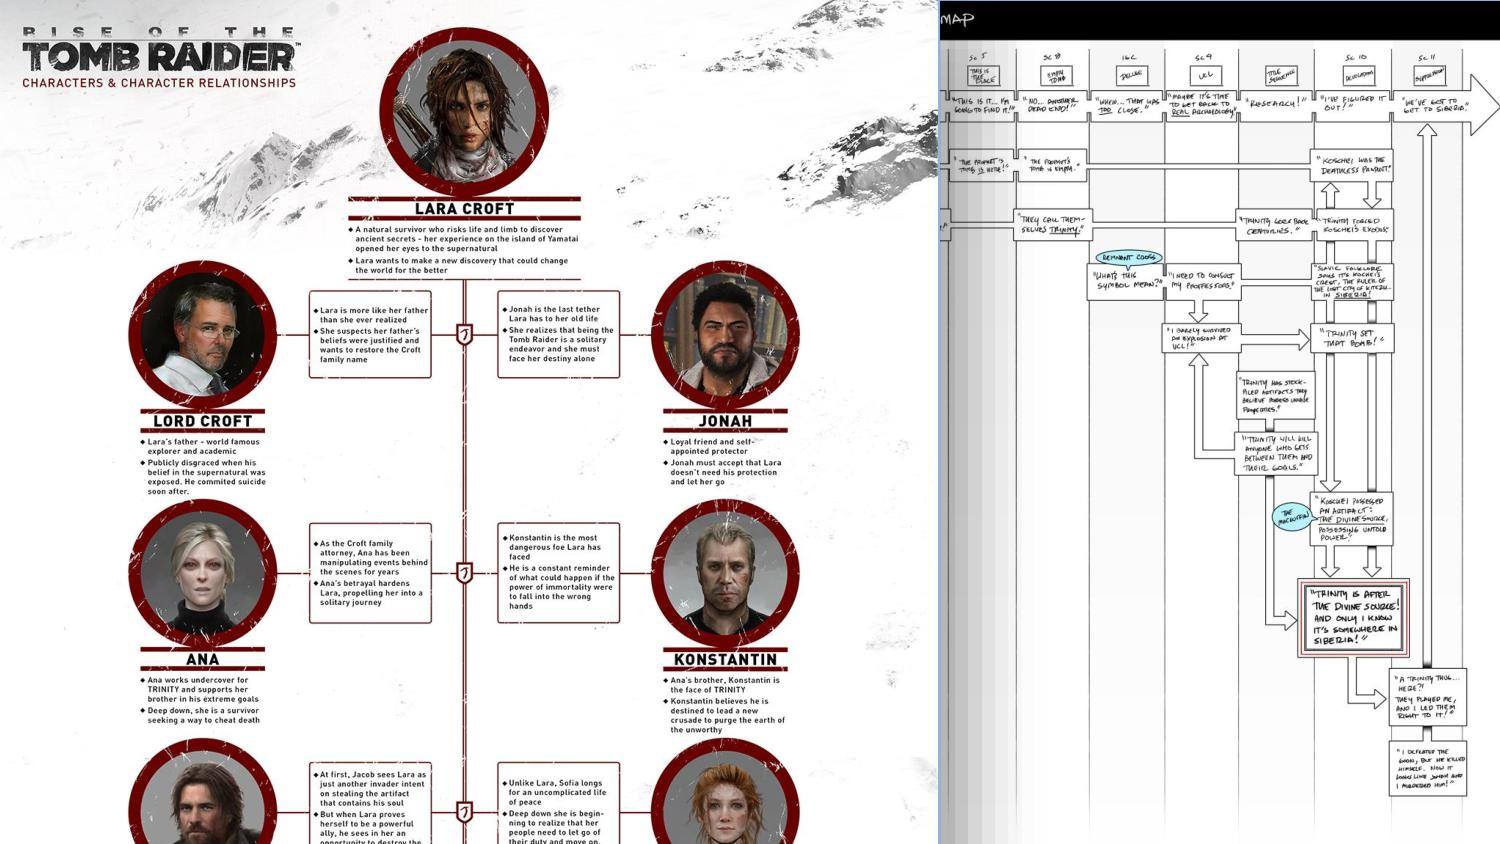Click the box 'As the Croft family attorney'
1500x844 pixels.
point(370,573)
